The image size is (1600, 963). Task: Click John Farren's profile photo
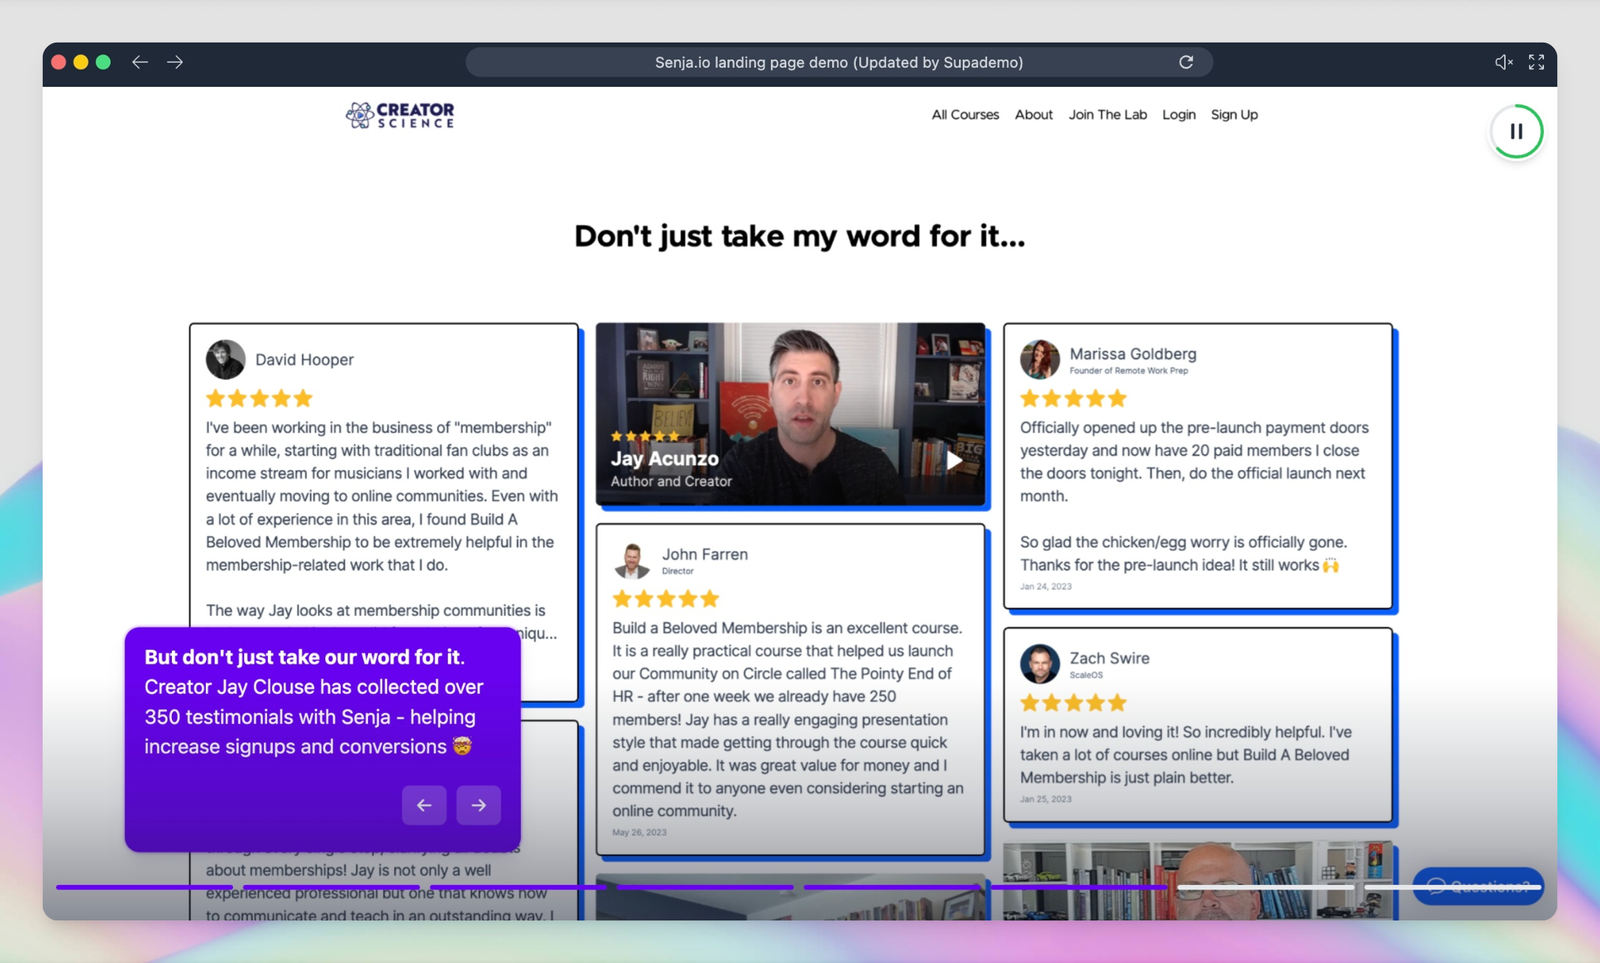631,560
